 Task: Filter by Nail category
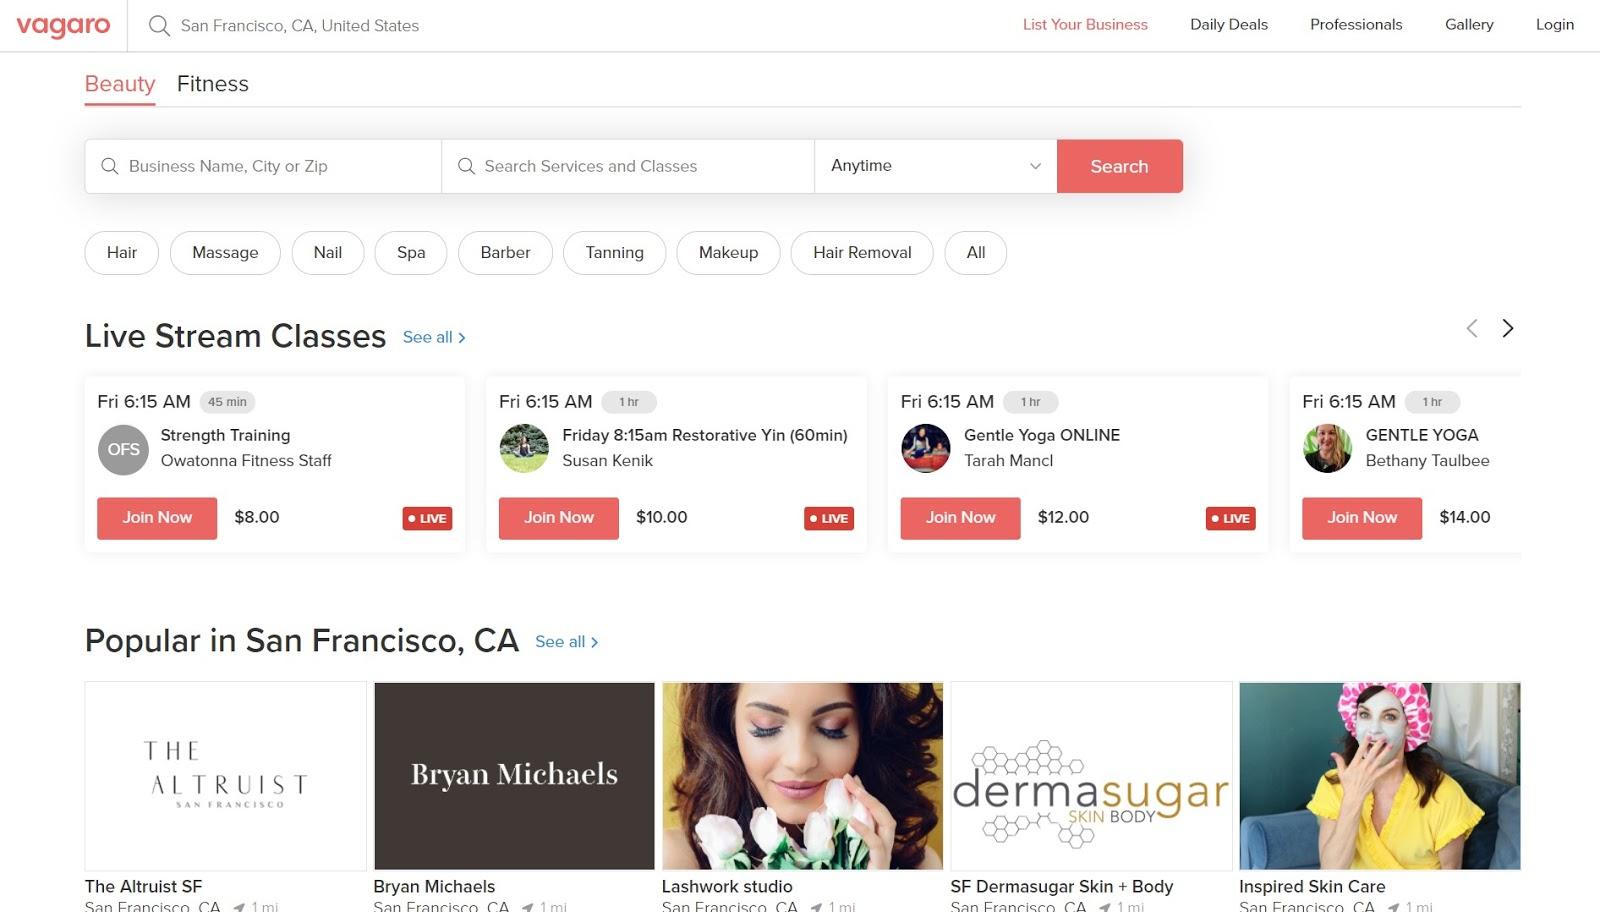[328, 253]
